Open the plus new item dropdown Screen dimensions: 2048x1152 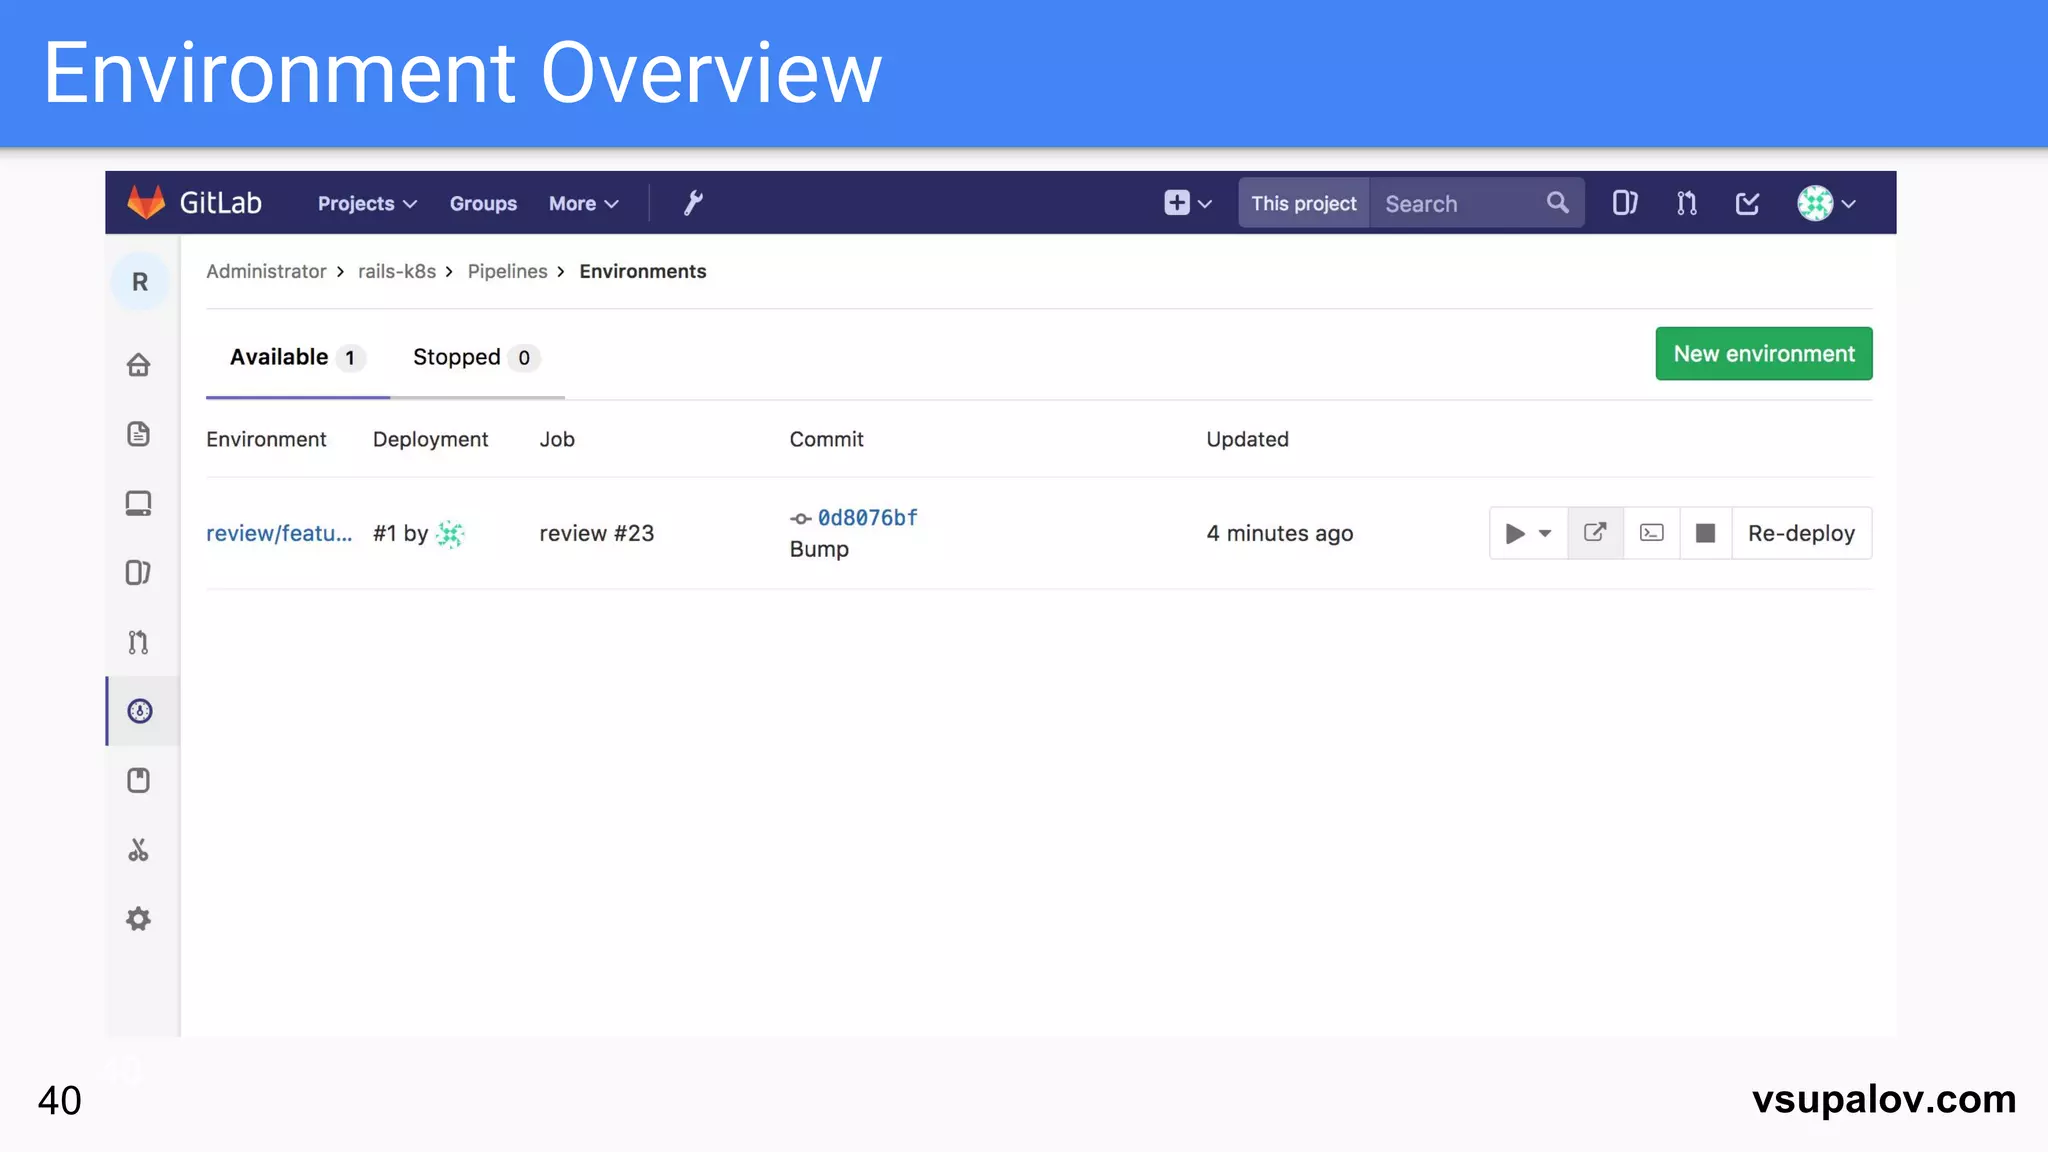(x=1187, y=203)
